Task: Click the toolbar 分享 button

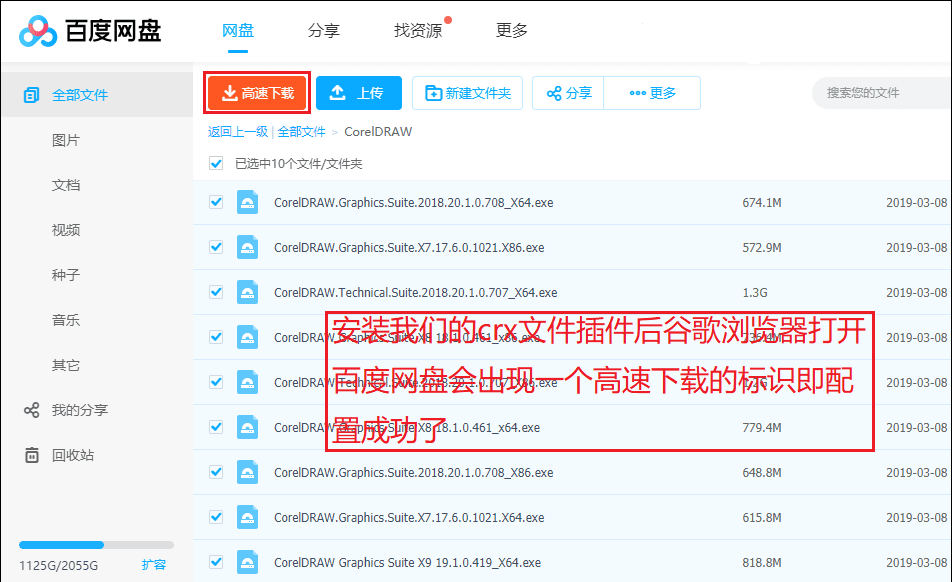Action: [568, 93]
